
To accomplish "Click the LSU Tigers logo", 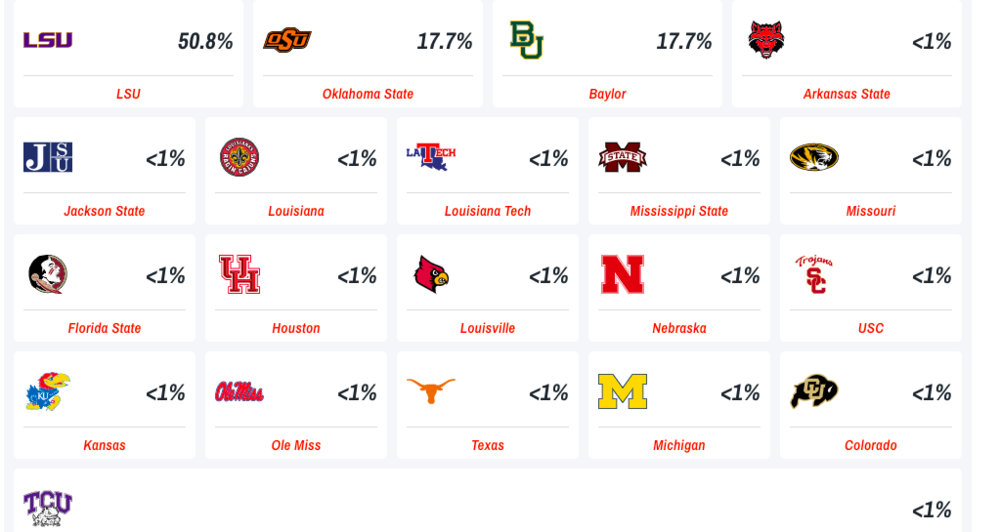I will coord(48,40).
